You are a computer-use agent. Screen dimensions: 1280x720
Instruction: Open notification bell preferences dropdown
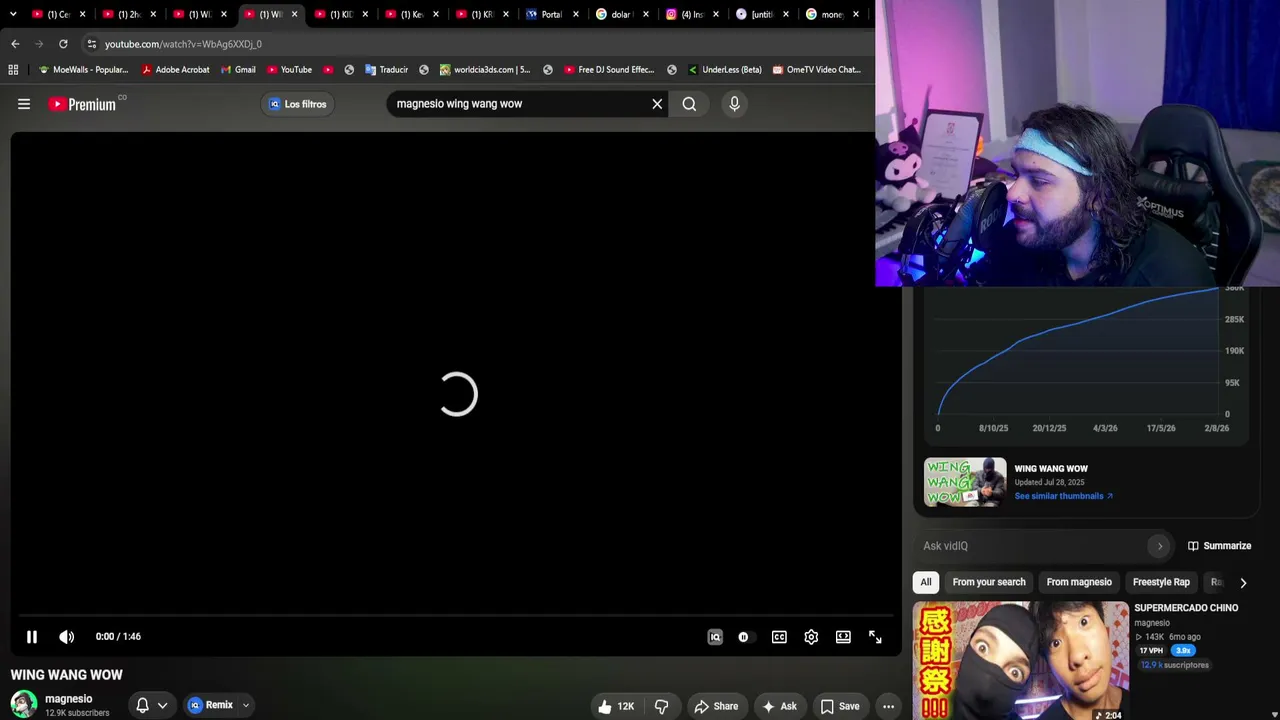151,705
